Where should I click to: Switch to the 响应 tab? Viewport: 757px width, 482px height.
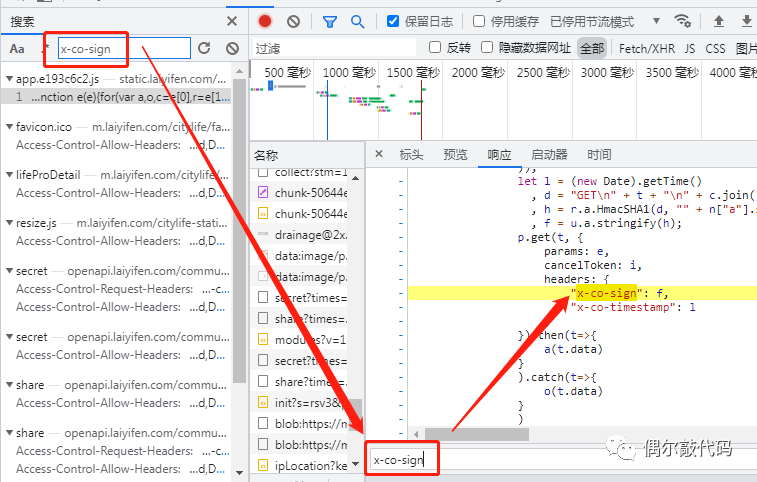499,155
